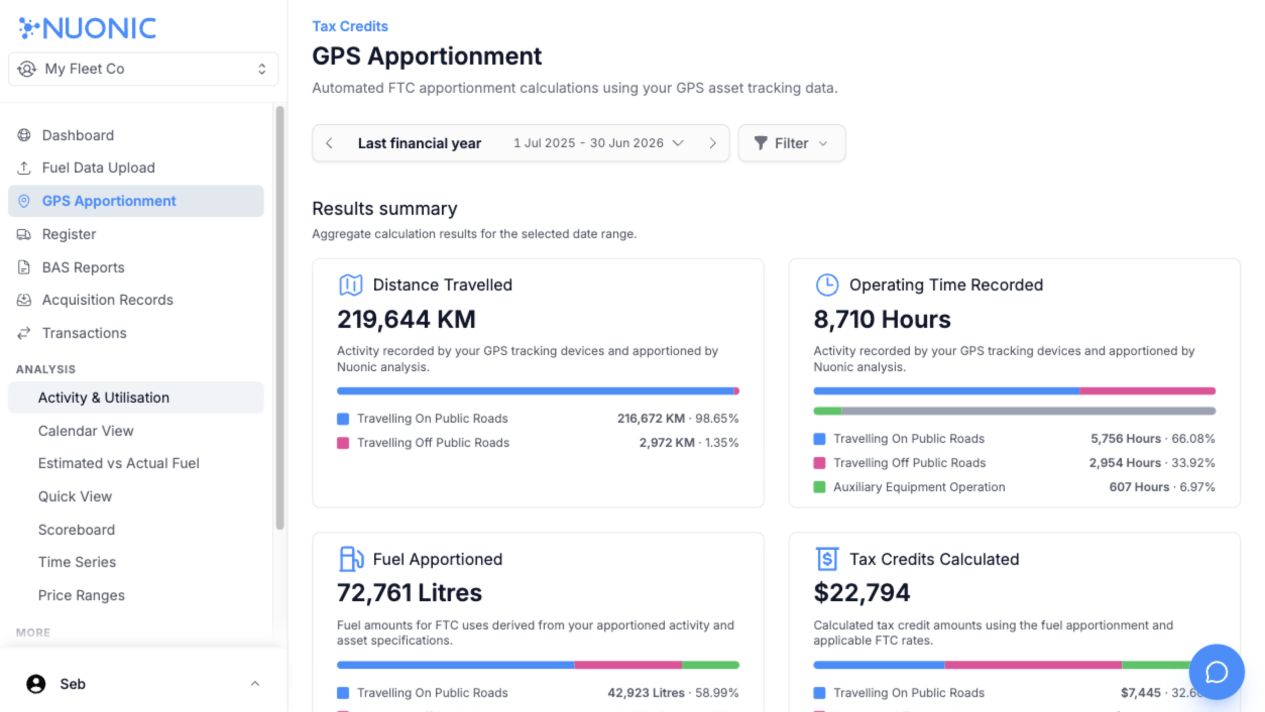Open Calendar View analysis
This screenshot has height=712, width=1265.
tap(136, 431)
